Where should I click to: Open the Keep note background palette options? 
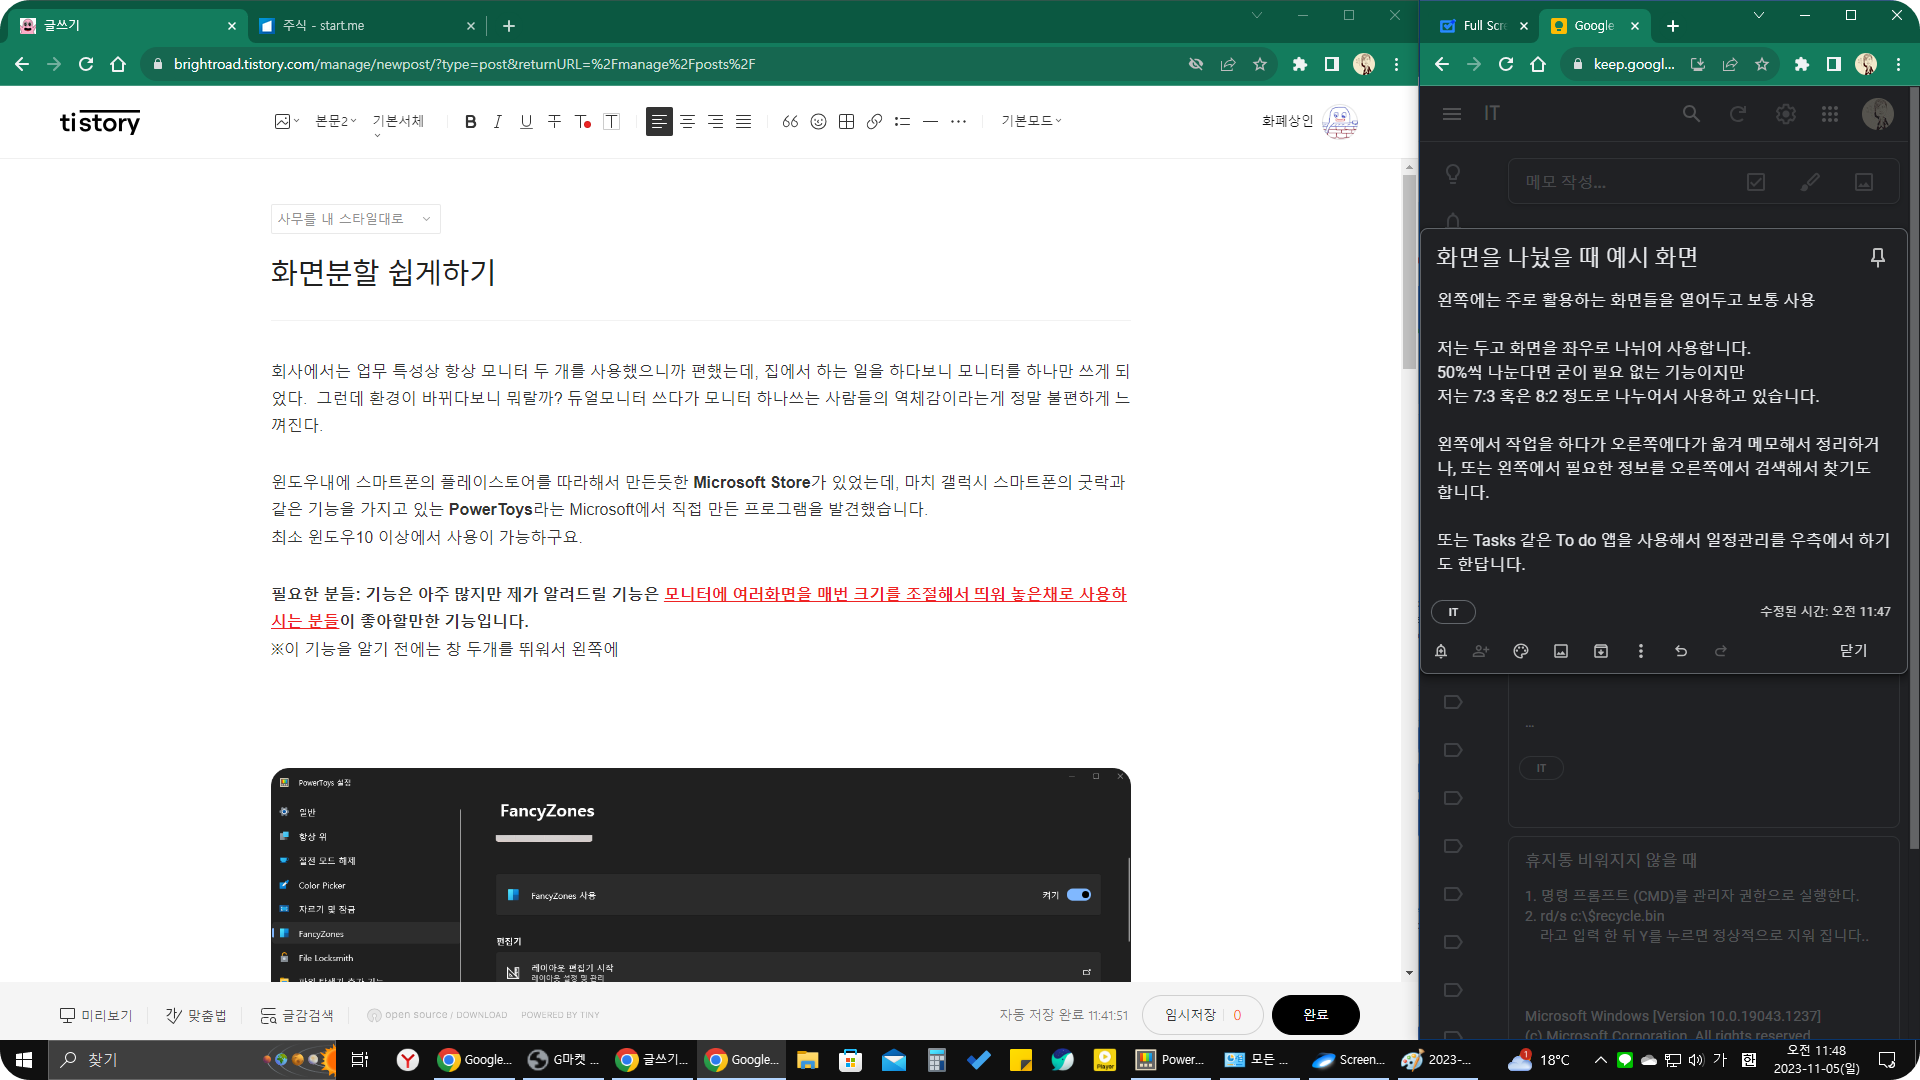point(1521,651)
